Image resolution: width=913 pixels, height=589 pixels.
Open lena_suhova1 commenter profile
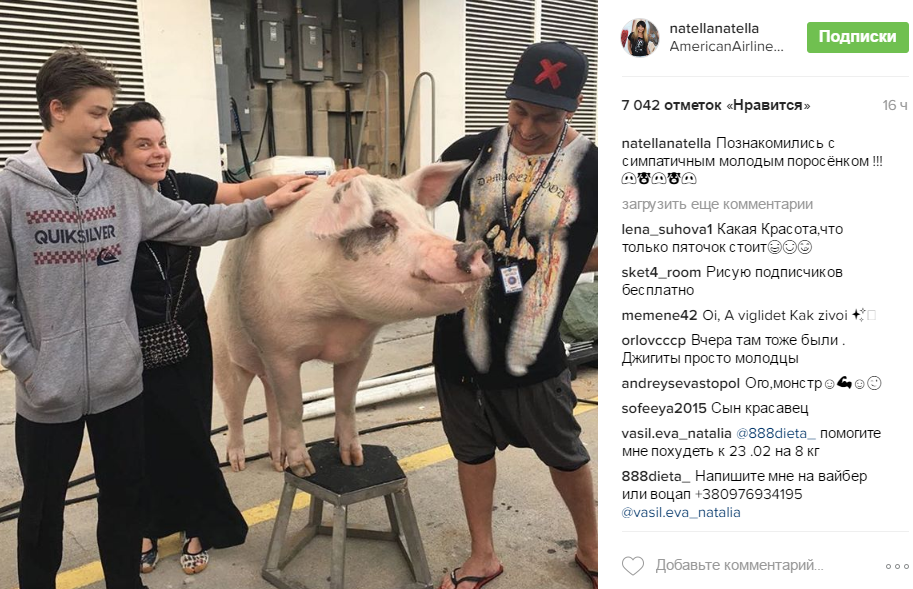pyautogui.click(x=667, y=229)
